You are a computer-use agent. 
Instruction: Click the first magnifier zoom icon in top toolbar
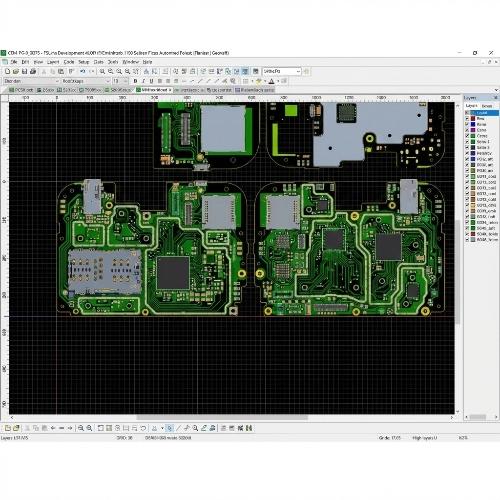pyautogui.click(x=102, y=71)
